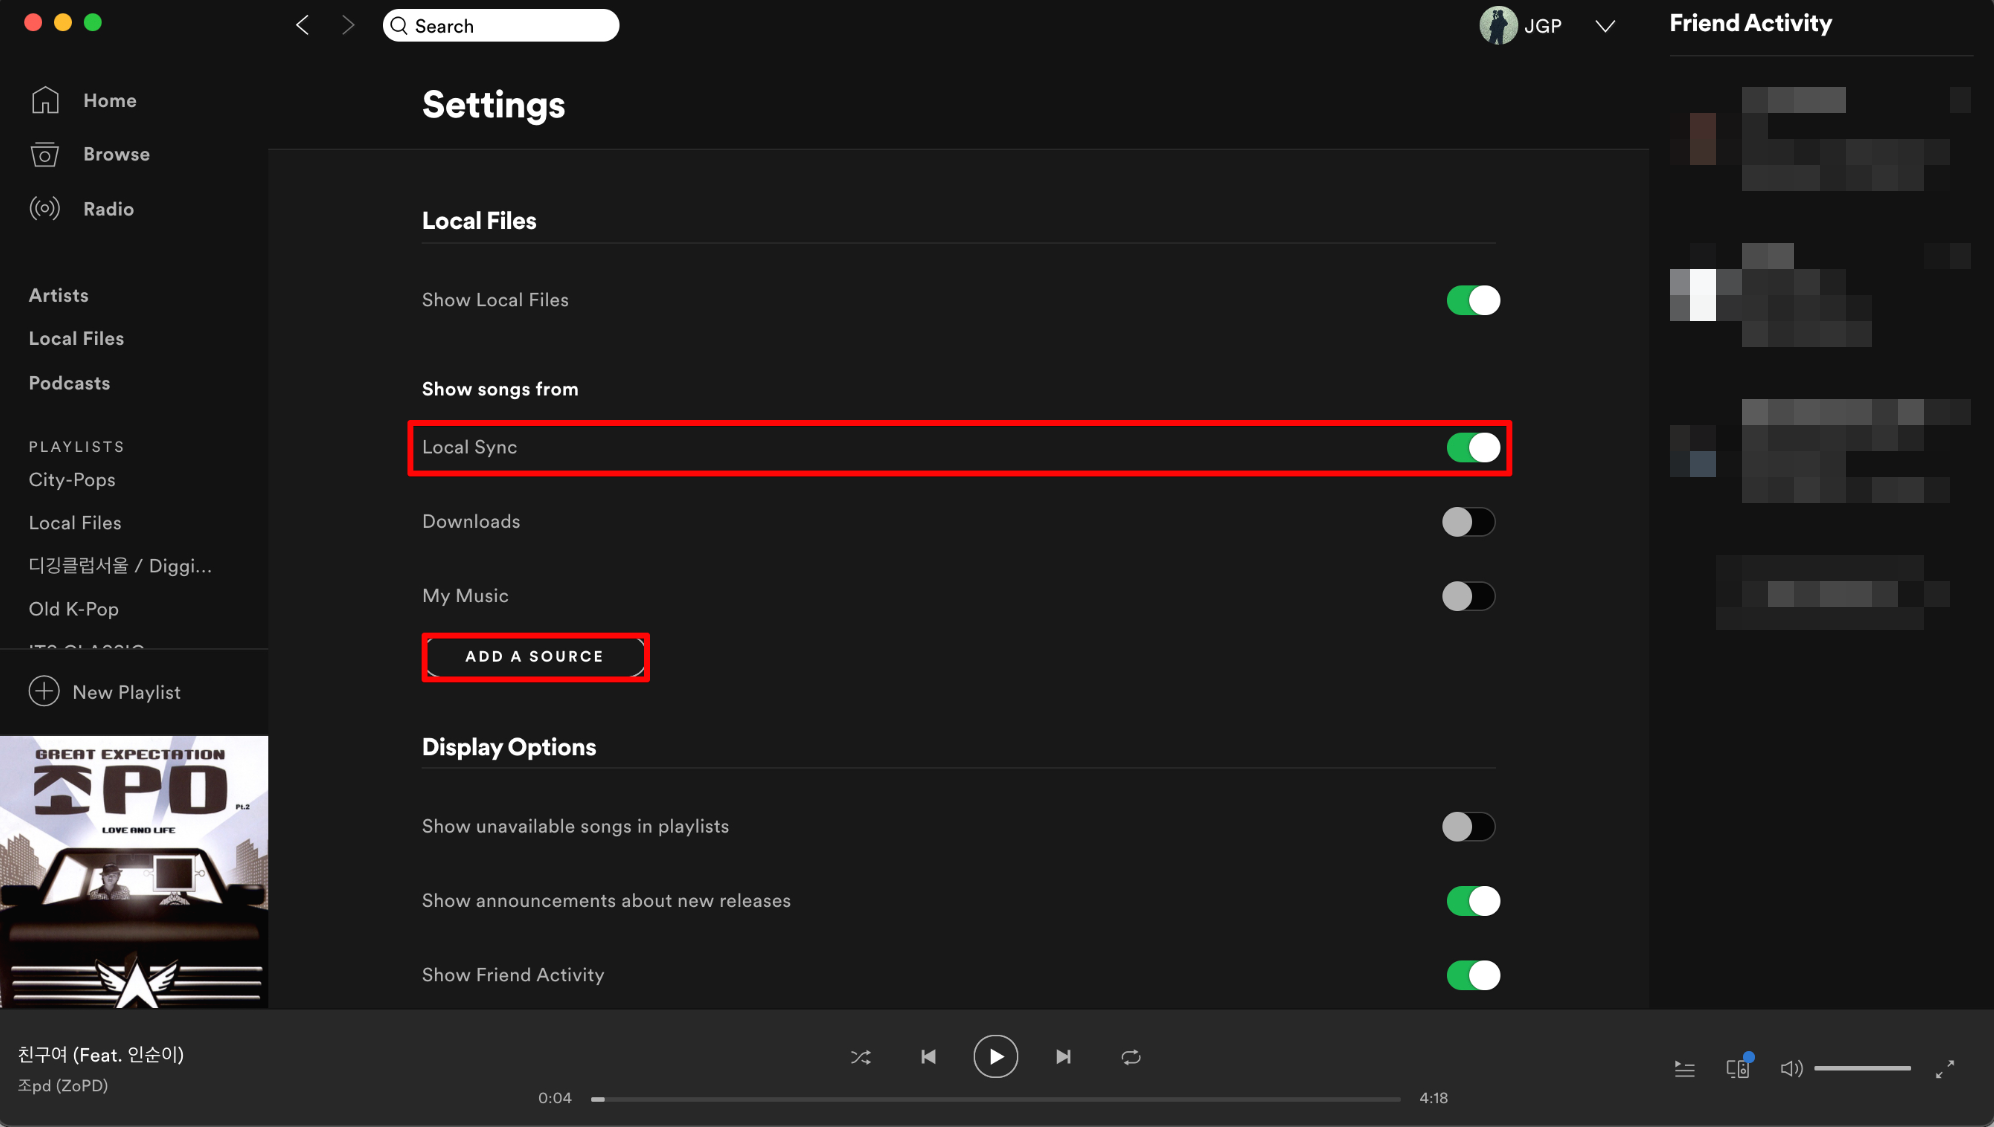Open connect to a device icon

[1738, 1068]
